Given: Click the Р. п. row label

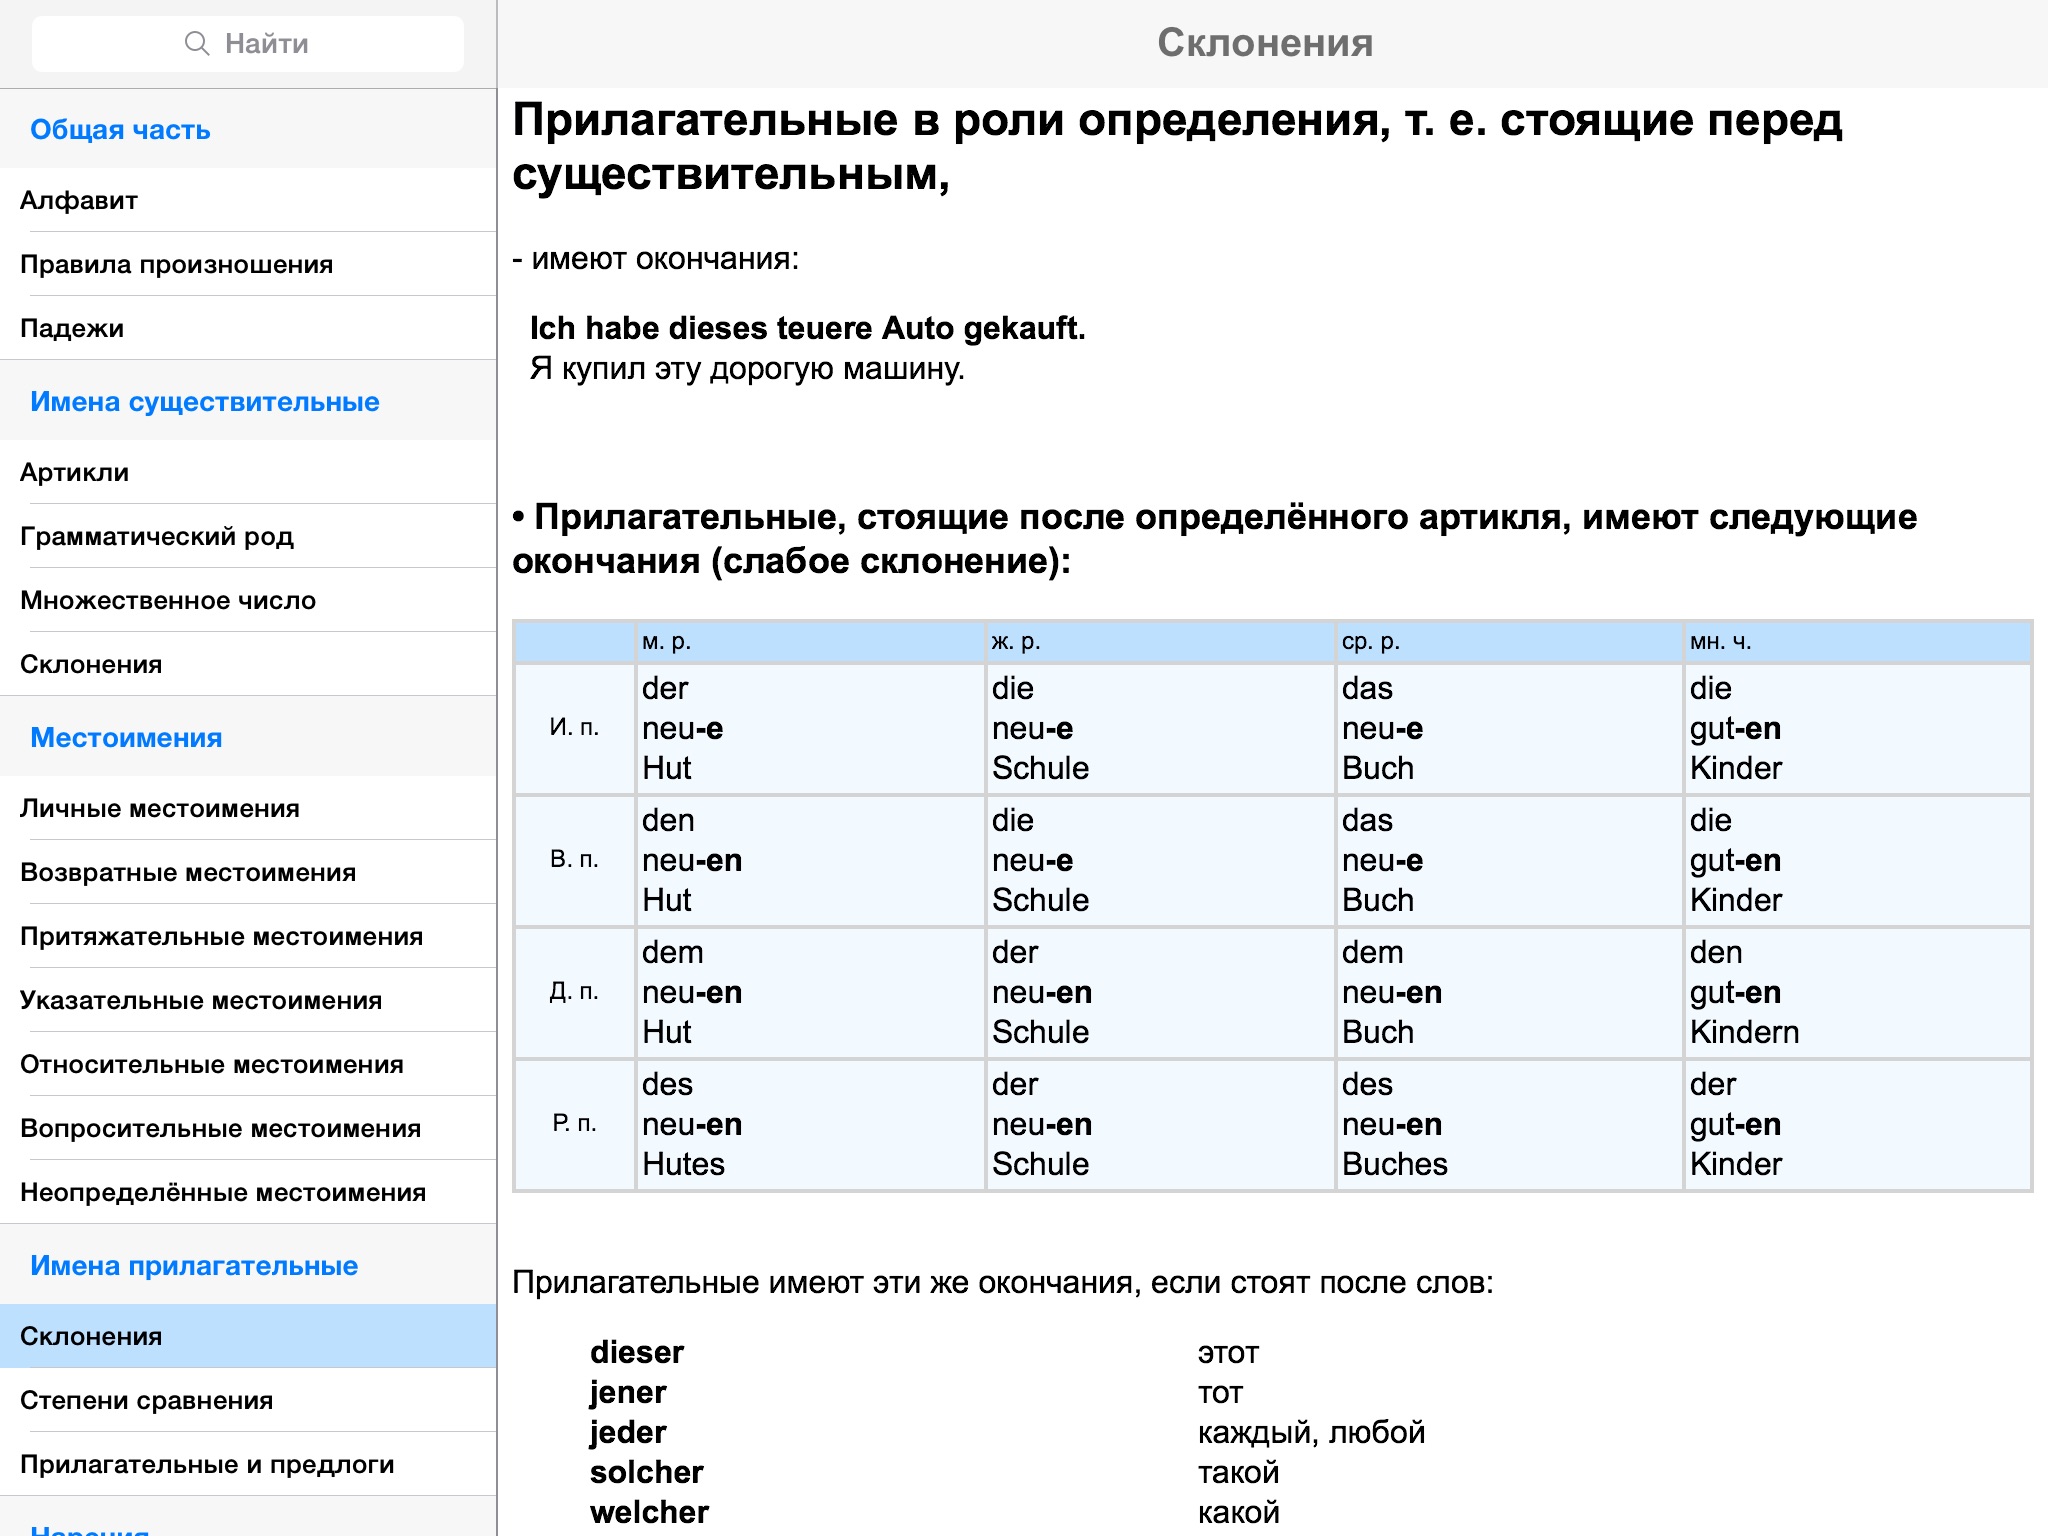Looking at the screenshot, I should click(x=575, y=1124).
